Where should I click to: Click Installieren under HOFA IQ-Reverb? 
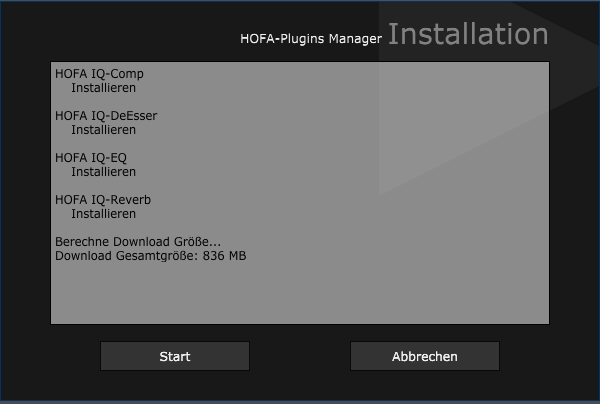(x=103, y=214)
